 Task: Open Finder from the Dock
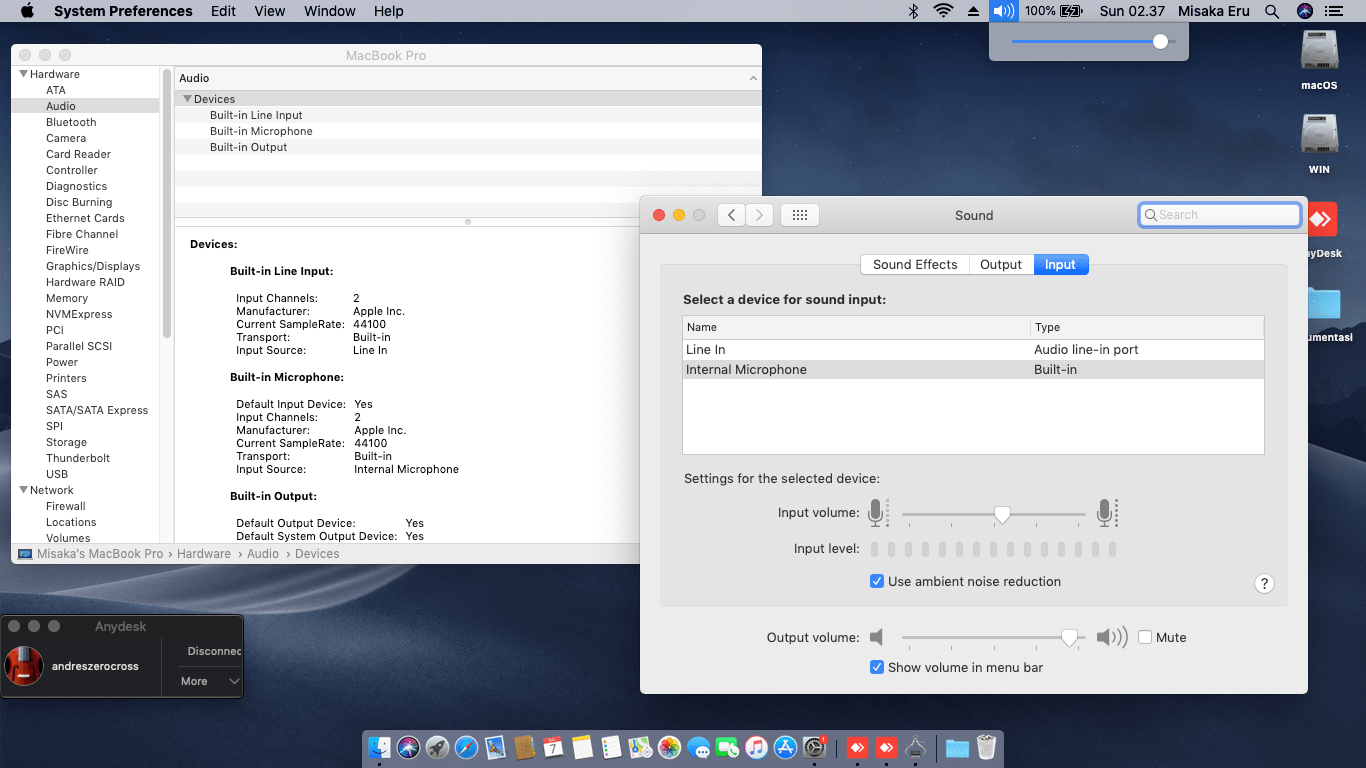point(379,747)
